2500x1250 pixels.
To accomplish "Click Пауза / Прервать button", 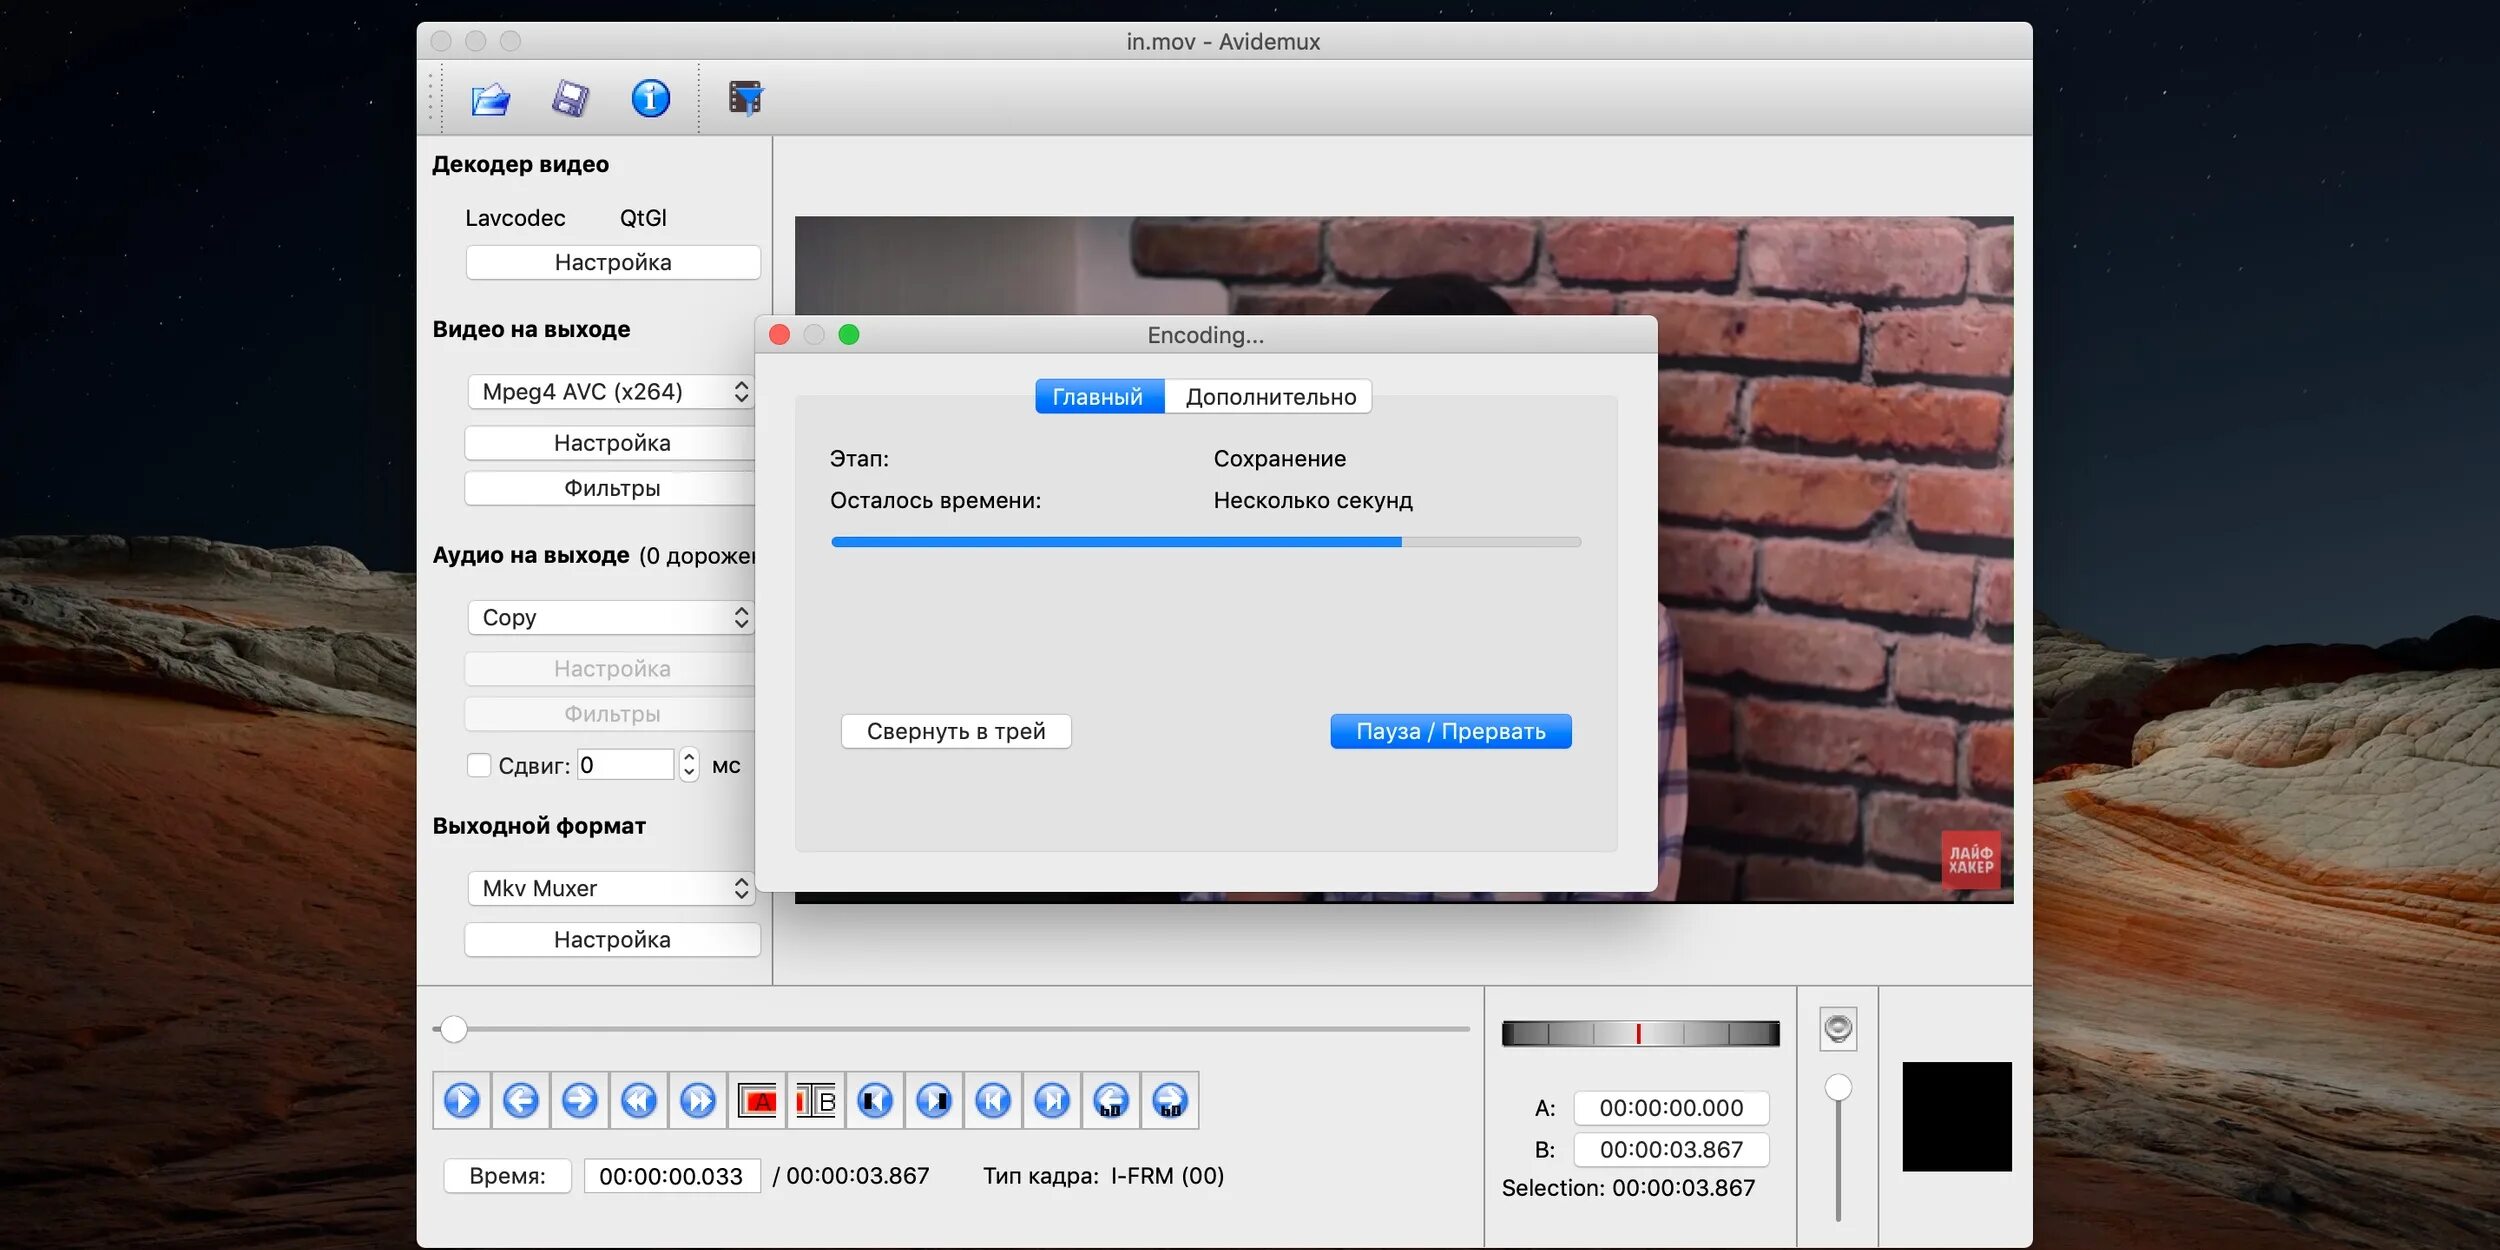I will tap(1451, 731).
